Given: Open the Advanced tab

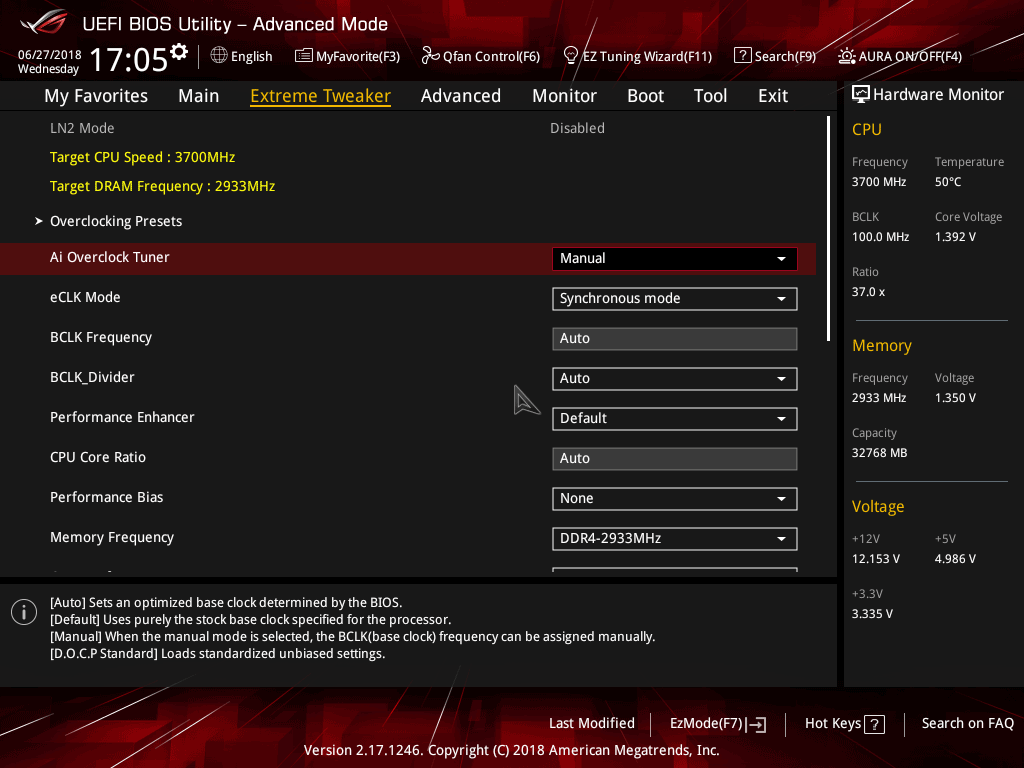Looking at the screenshot, I should tap(461, 96).
